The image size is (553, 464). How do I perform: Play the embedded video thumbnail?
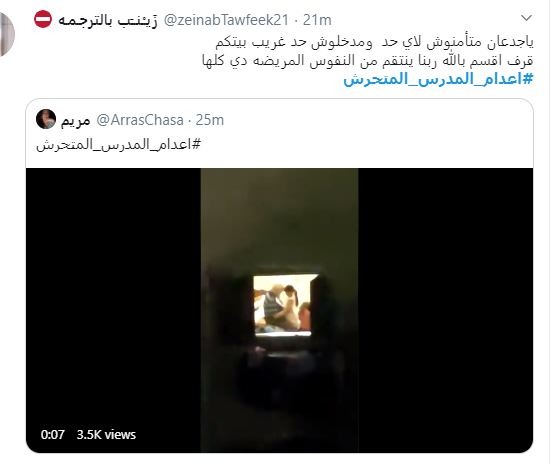coord(279,310)
